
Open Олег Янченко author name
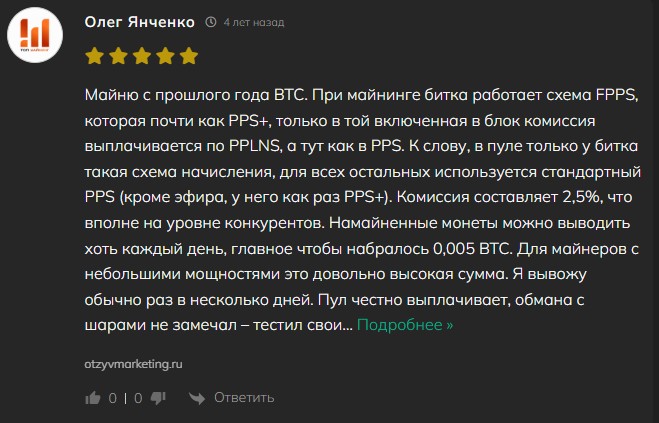pyautogui.click(x=140, y=22)
